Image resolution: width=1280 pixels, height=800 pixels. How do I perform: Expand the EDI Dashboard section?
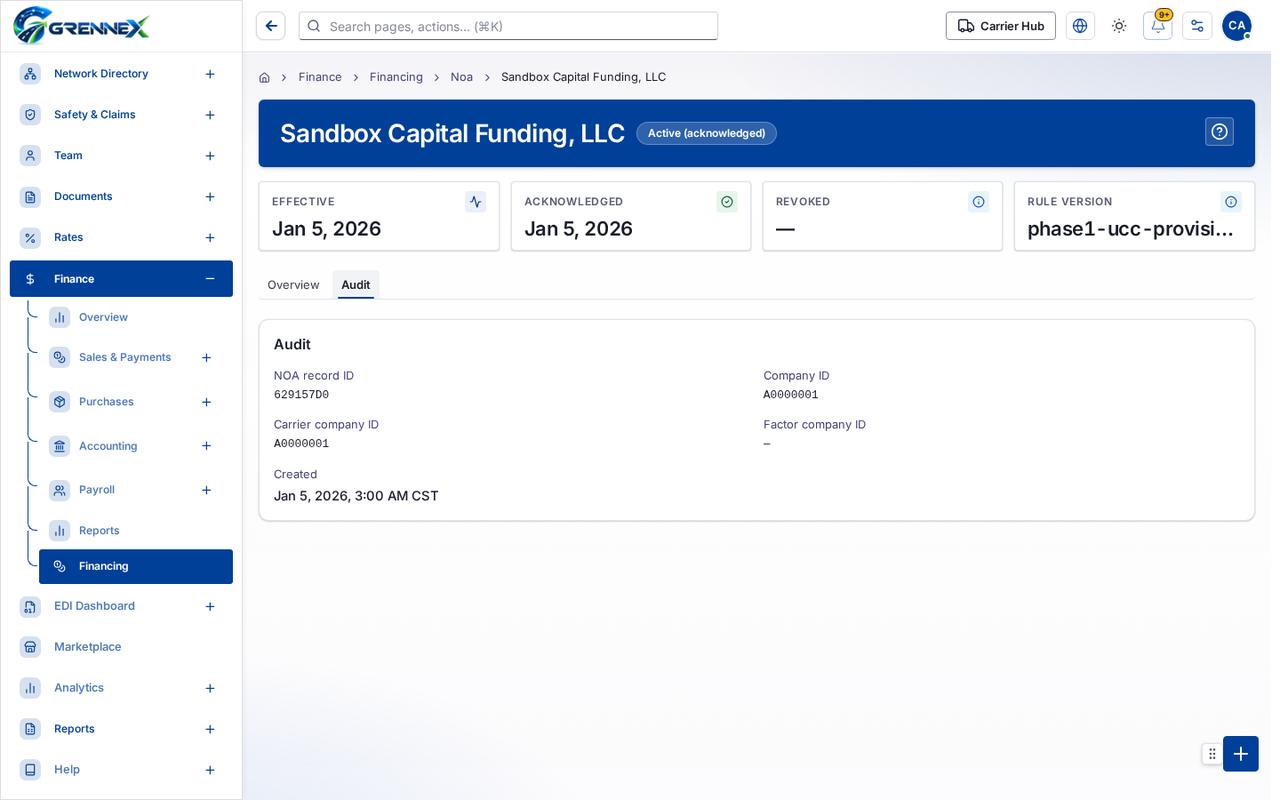[210, 607]
